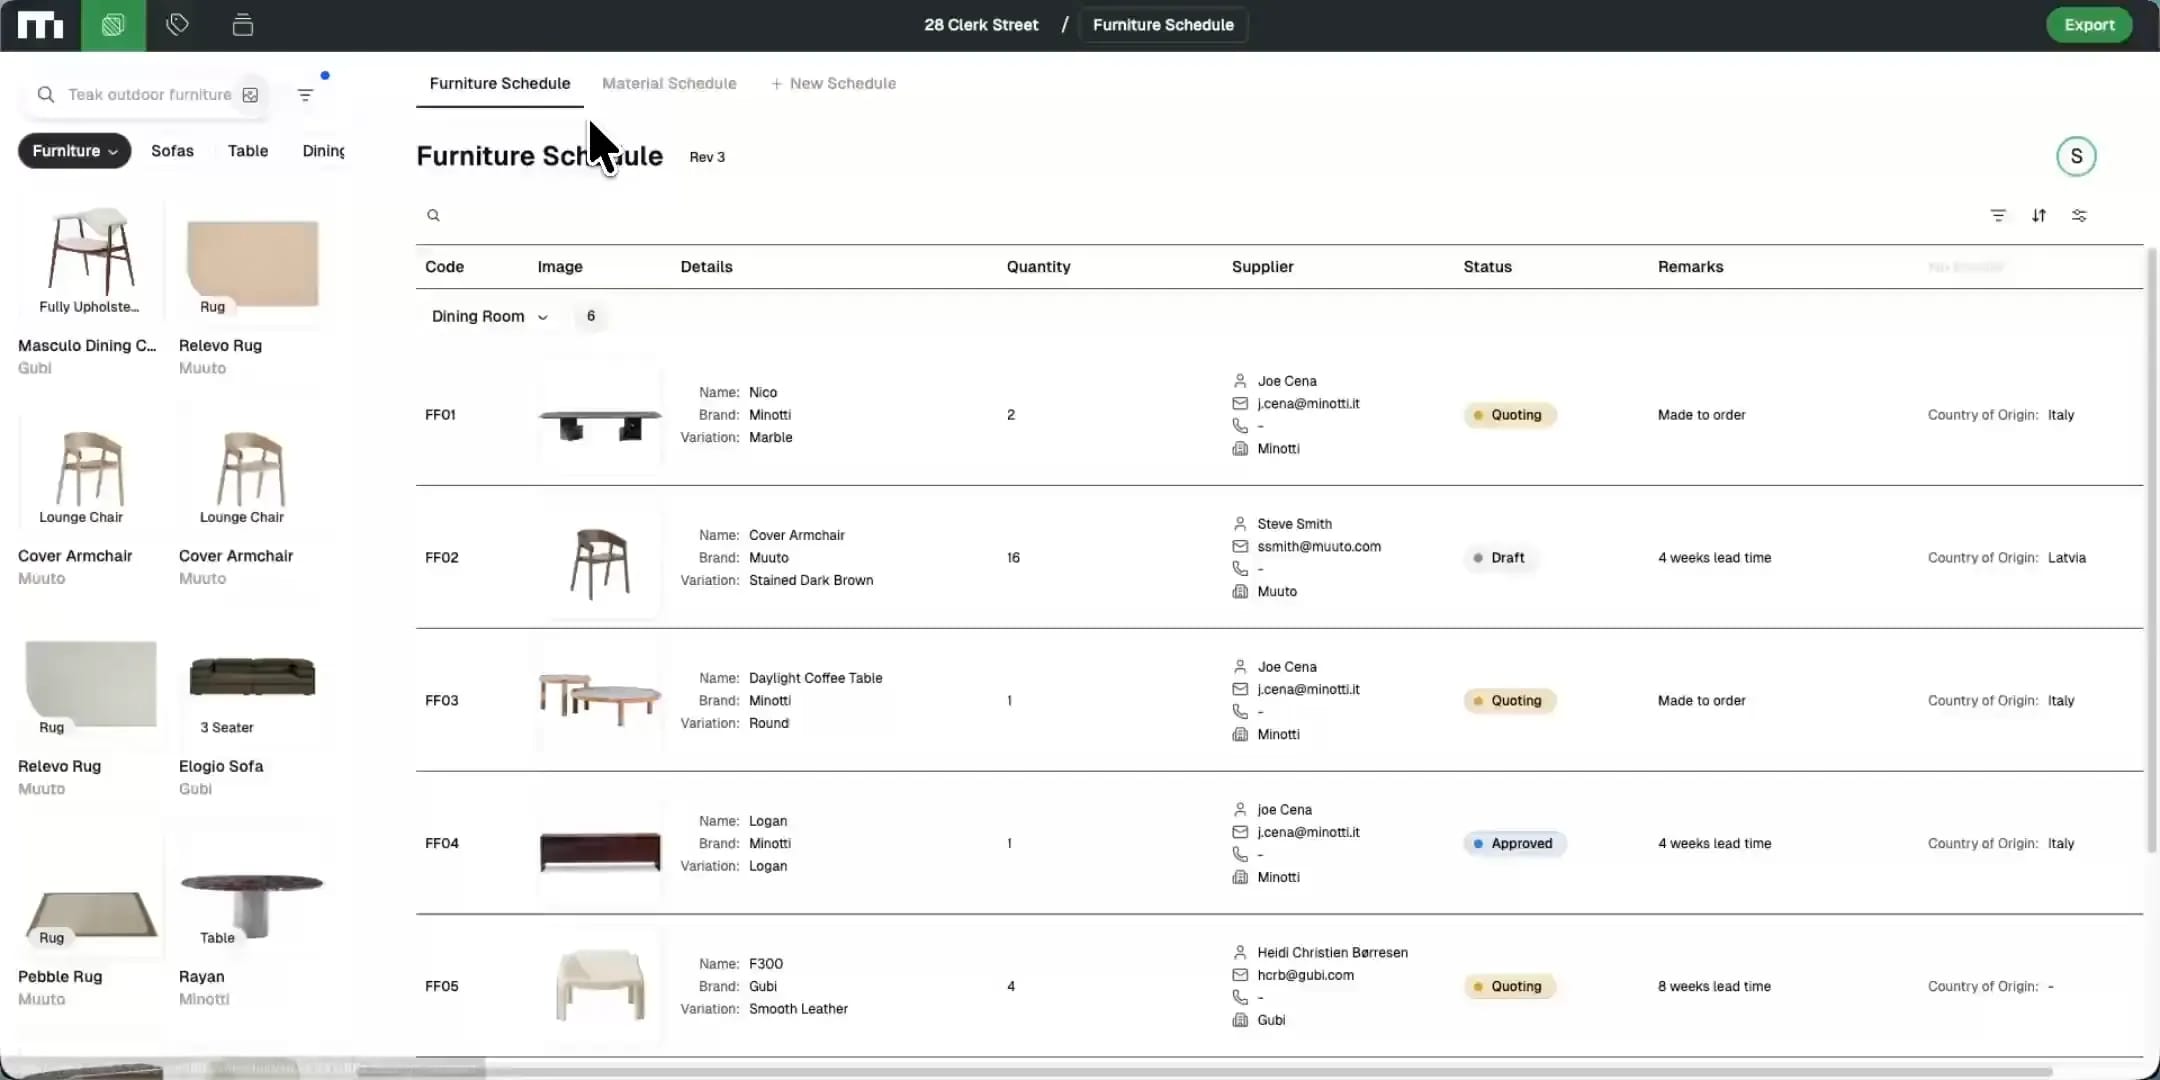Screen dimensions: 2160x1080
Task: Open the tag icon in top bar
Action: (x=177, y=25)
